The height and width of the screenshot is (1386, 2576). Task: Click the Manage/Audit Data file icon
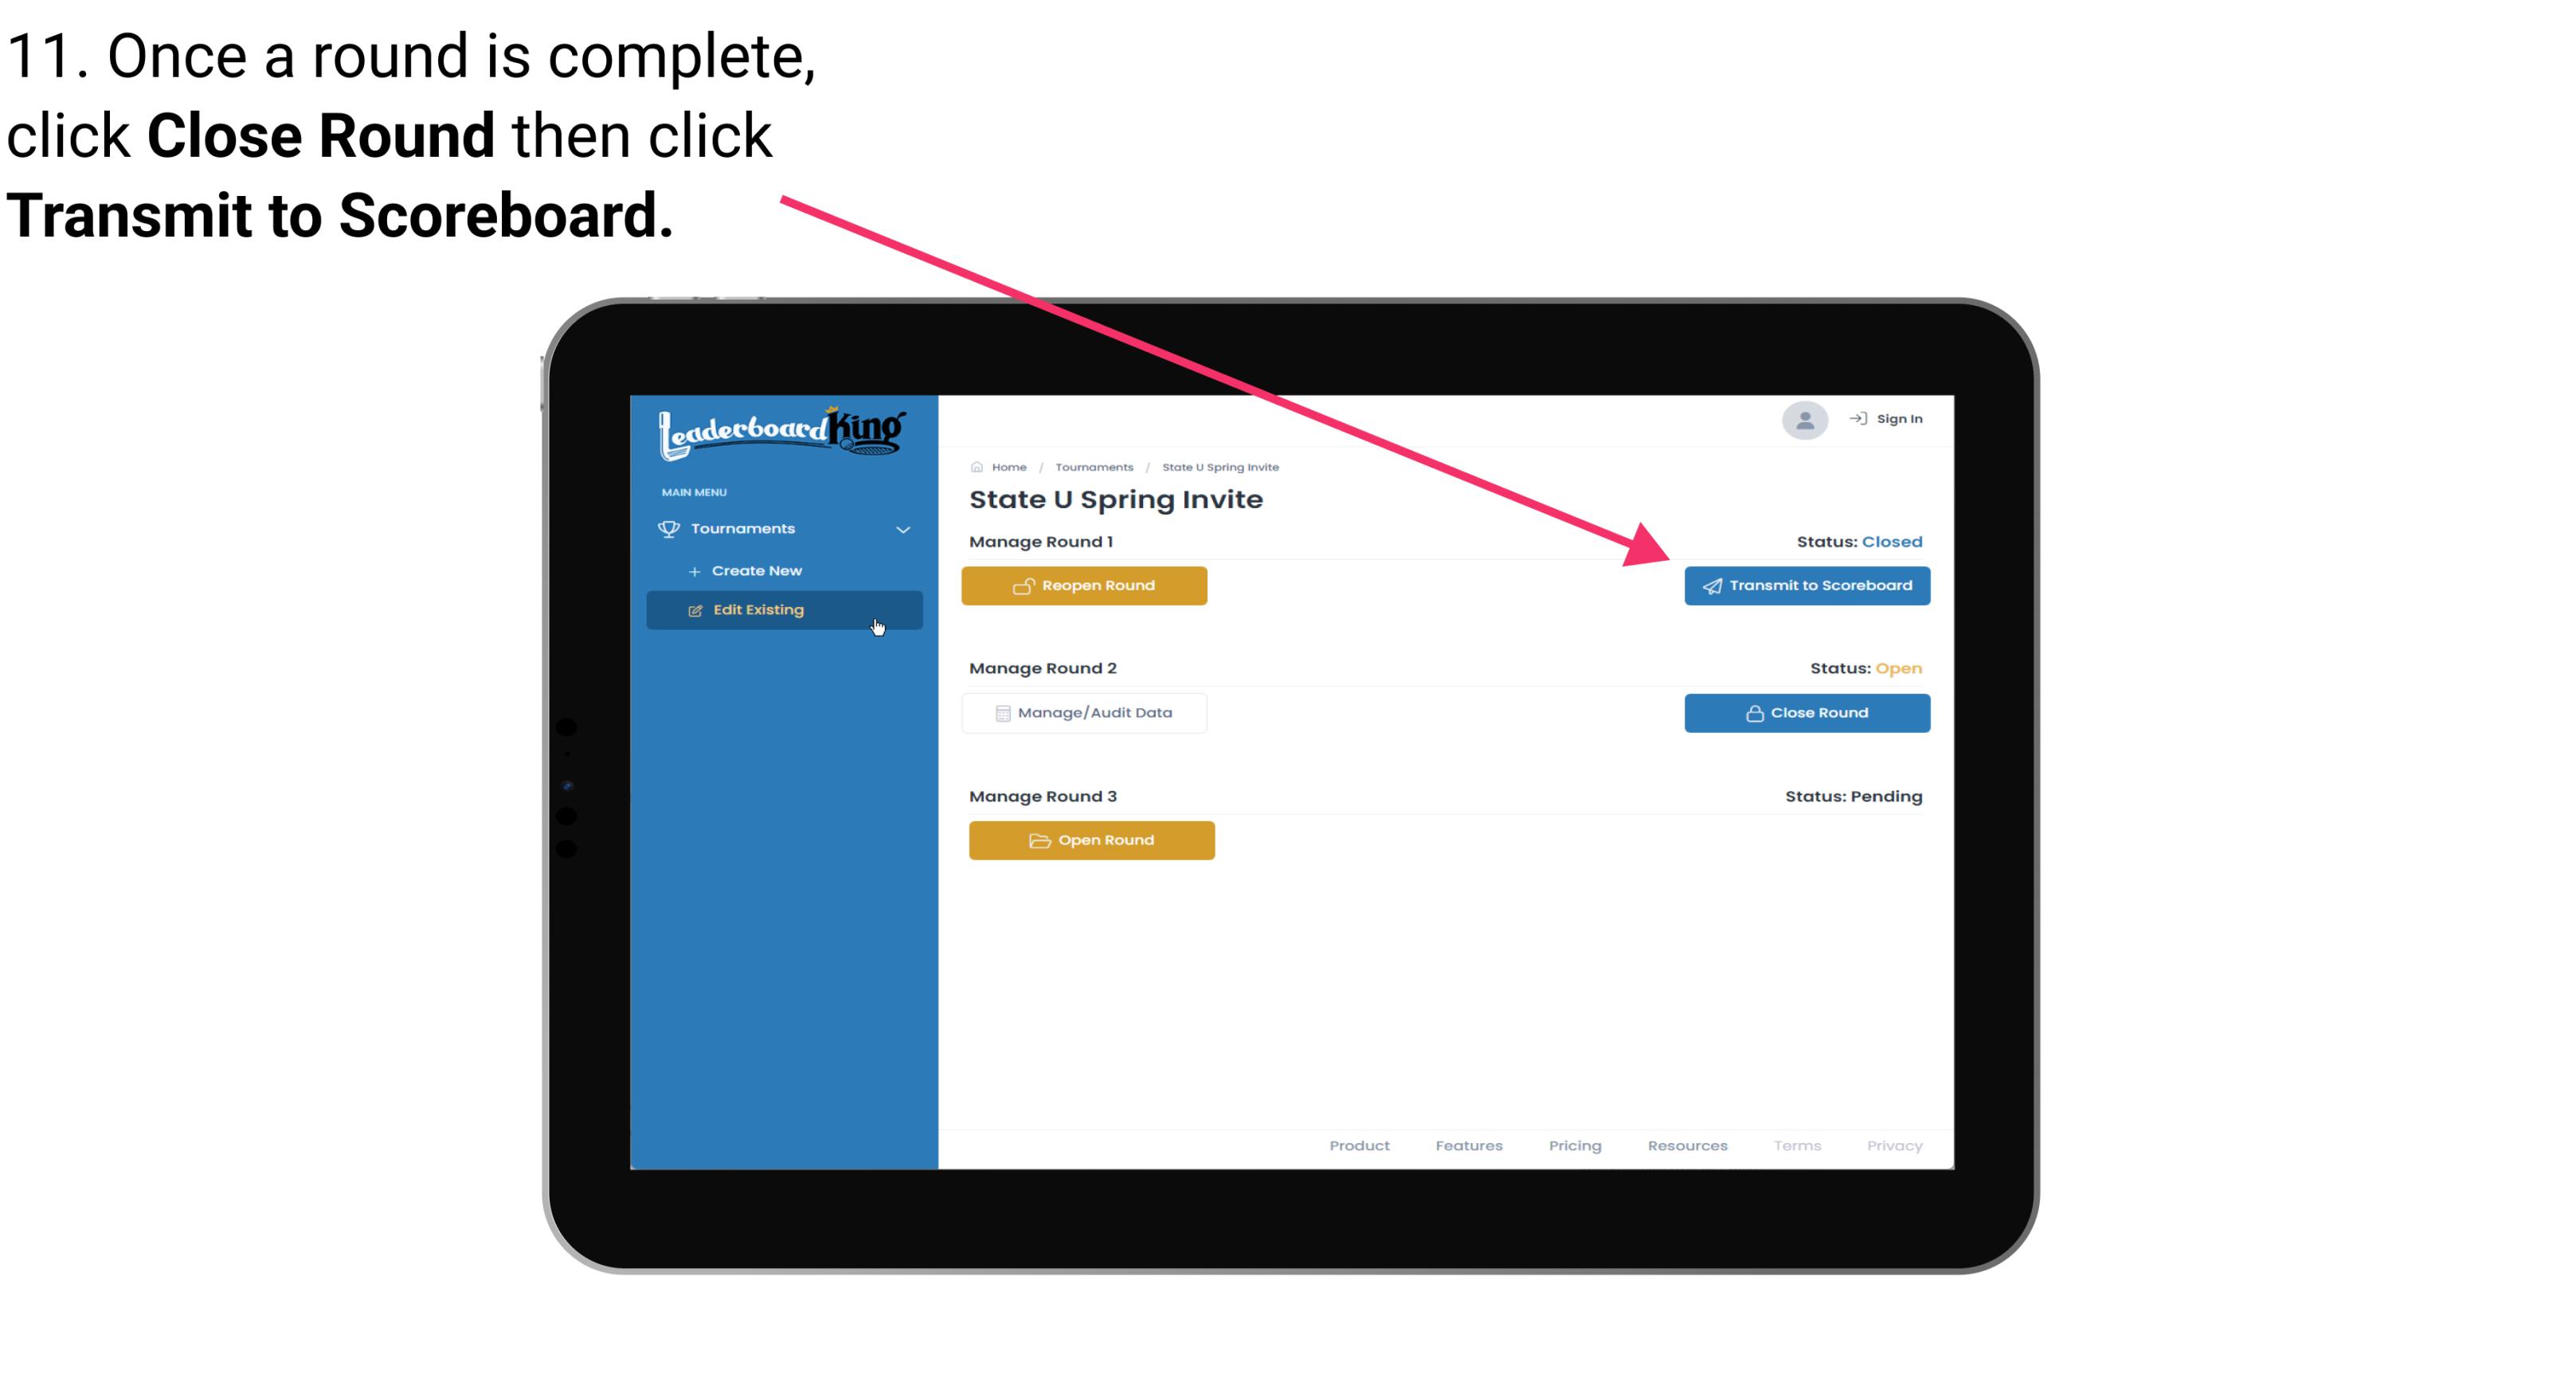[1000, 712]
